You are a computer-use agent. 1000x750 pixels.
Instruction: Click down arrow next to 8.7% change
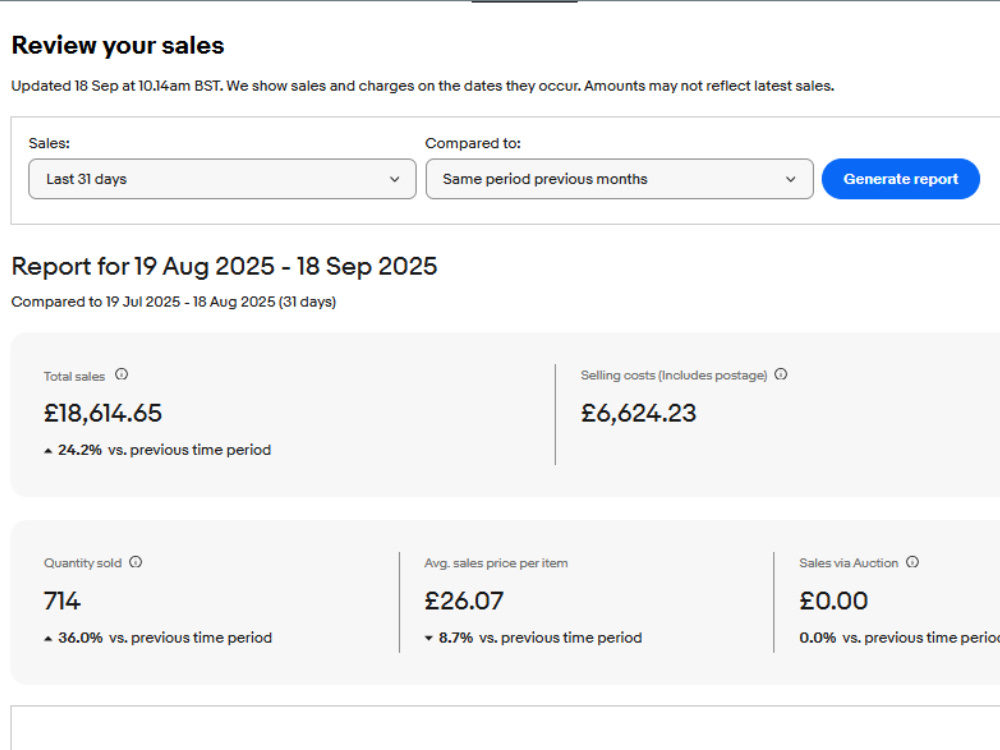click(429, 638)
